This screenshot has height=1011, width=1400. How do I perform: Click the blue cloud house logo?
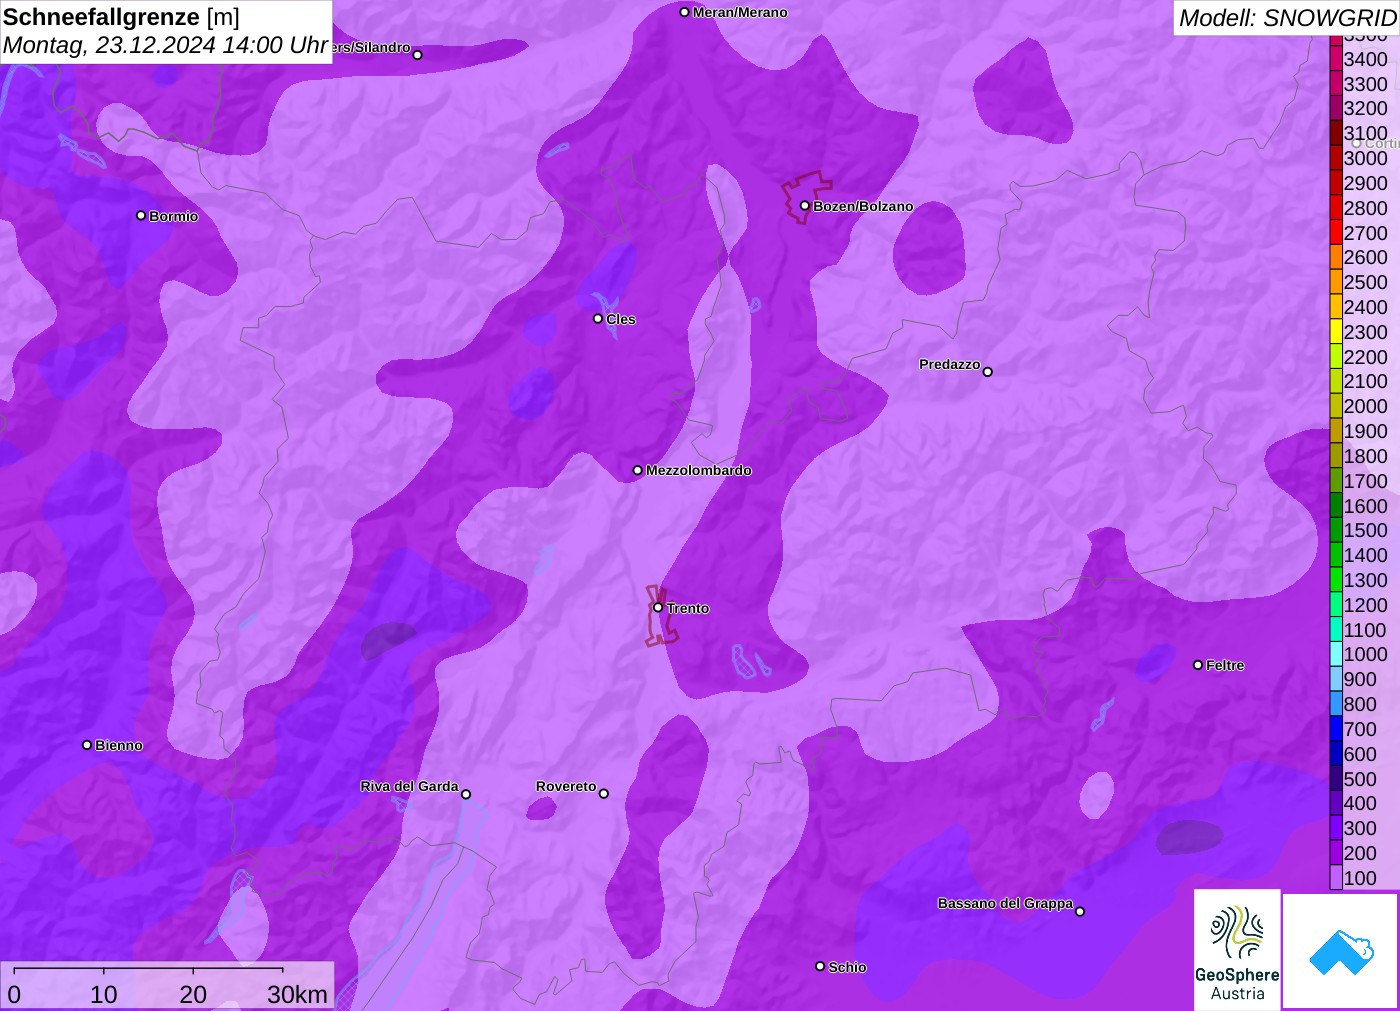tap(1340, 951)
